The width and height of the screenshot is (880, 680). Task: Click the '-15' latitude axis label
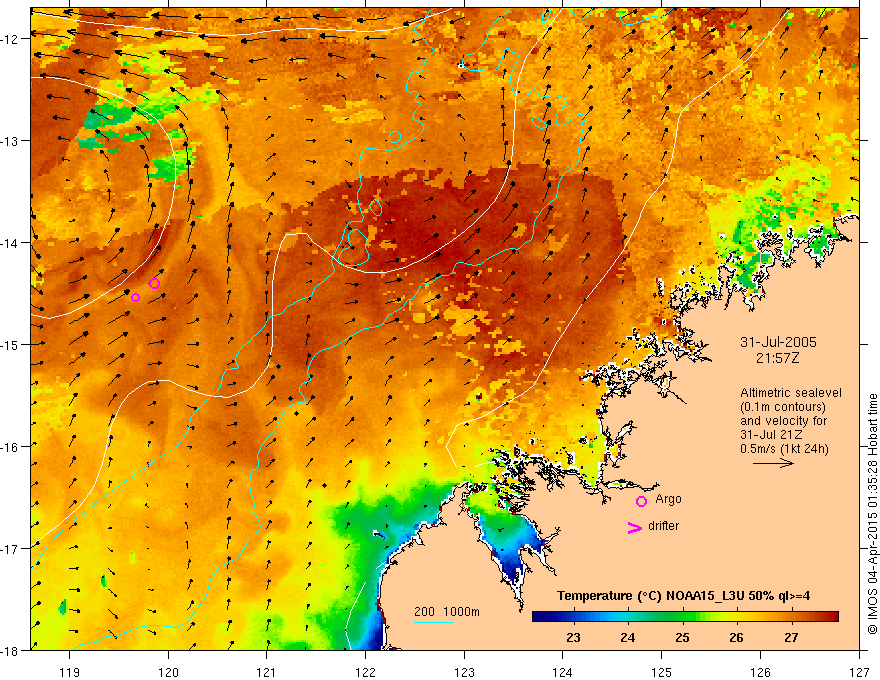pos(10,344)
